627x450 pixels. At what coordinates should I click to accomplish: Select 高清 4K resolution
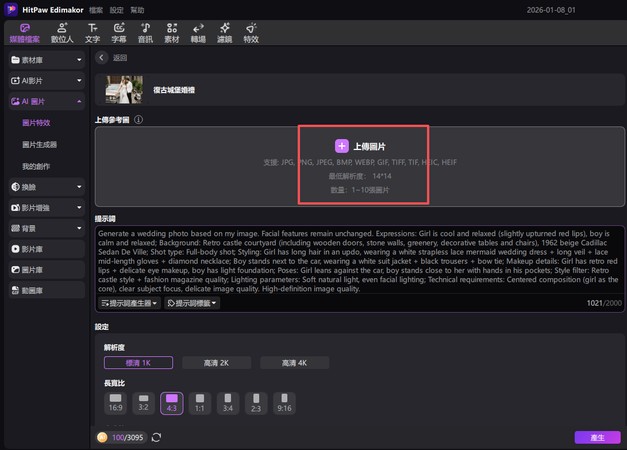(x=294, y=363)
